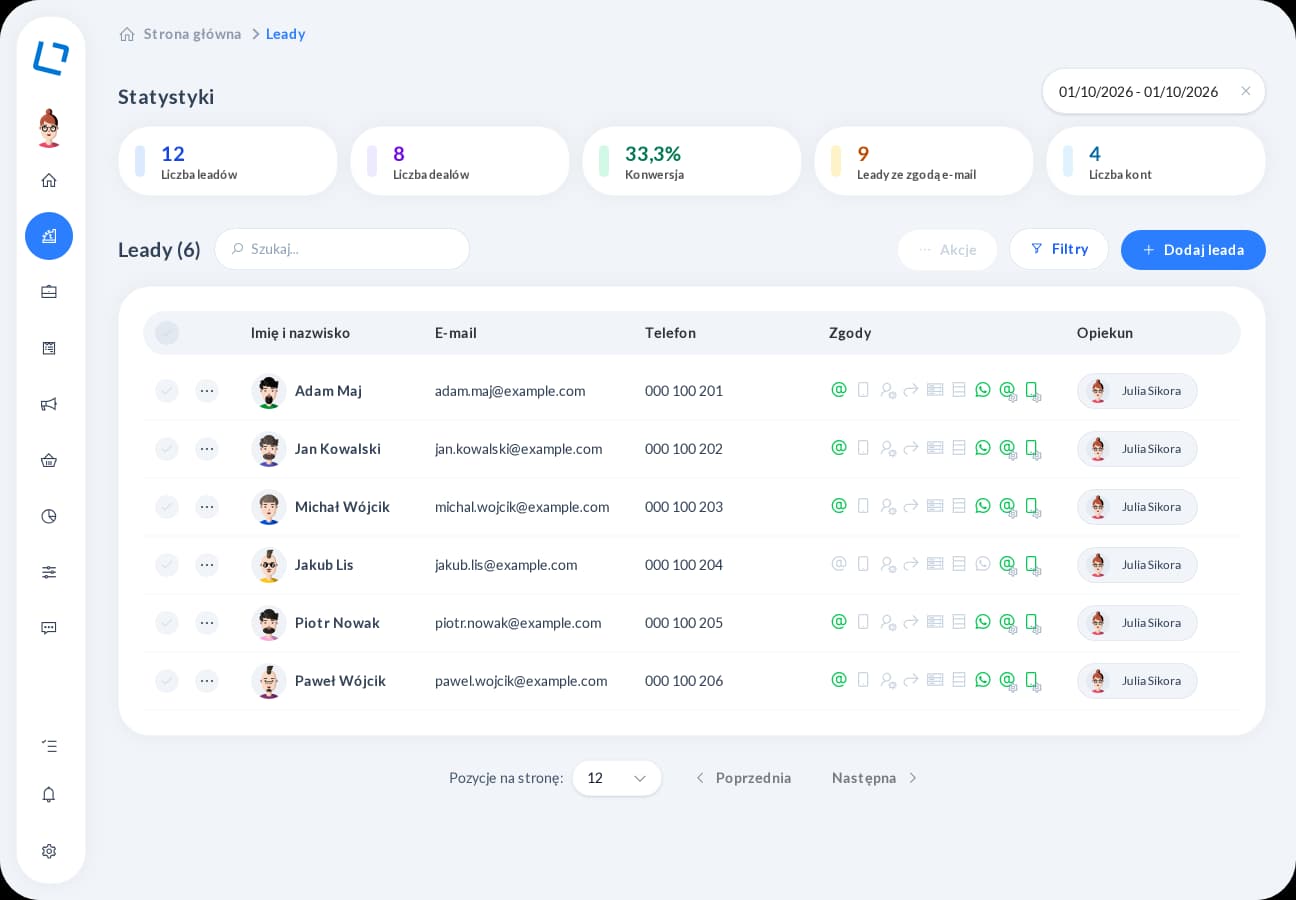Click the task list icon in sidebar

(x=49, y=746)
